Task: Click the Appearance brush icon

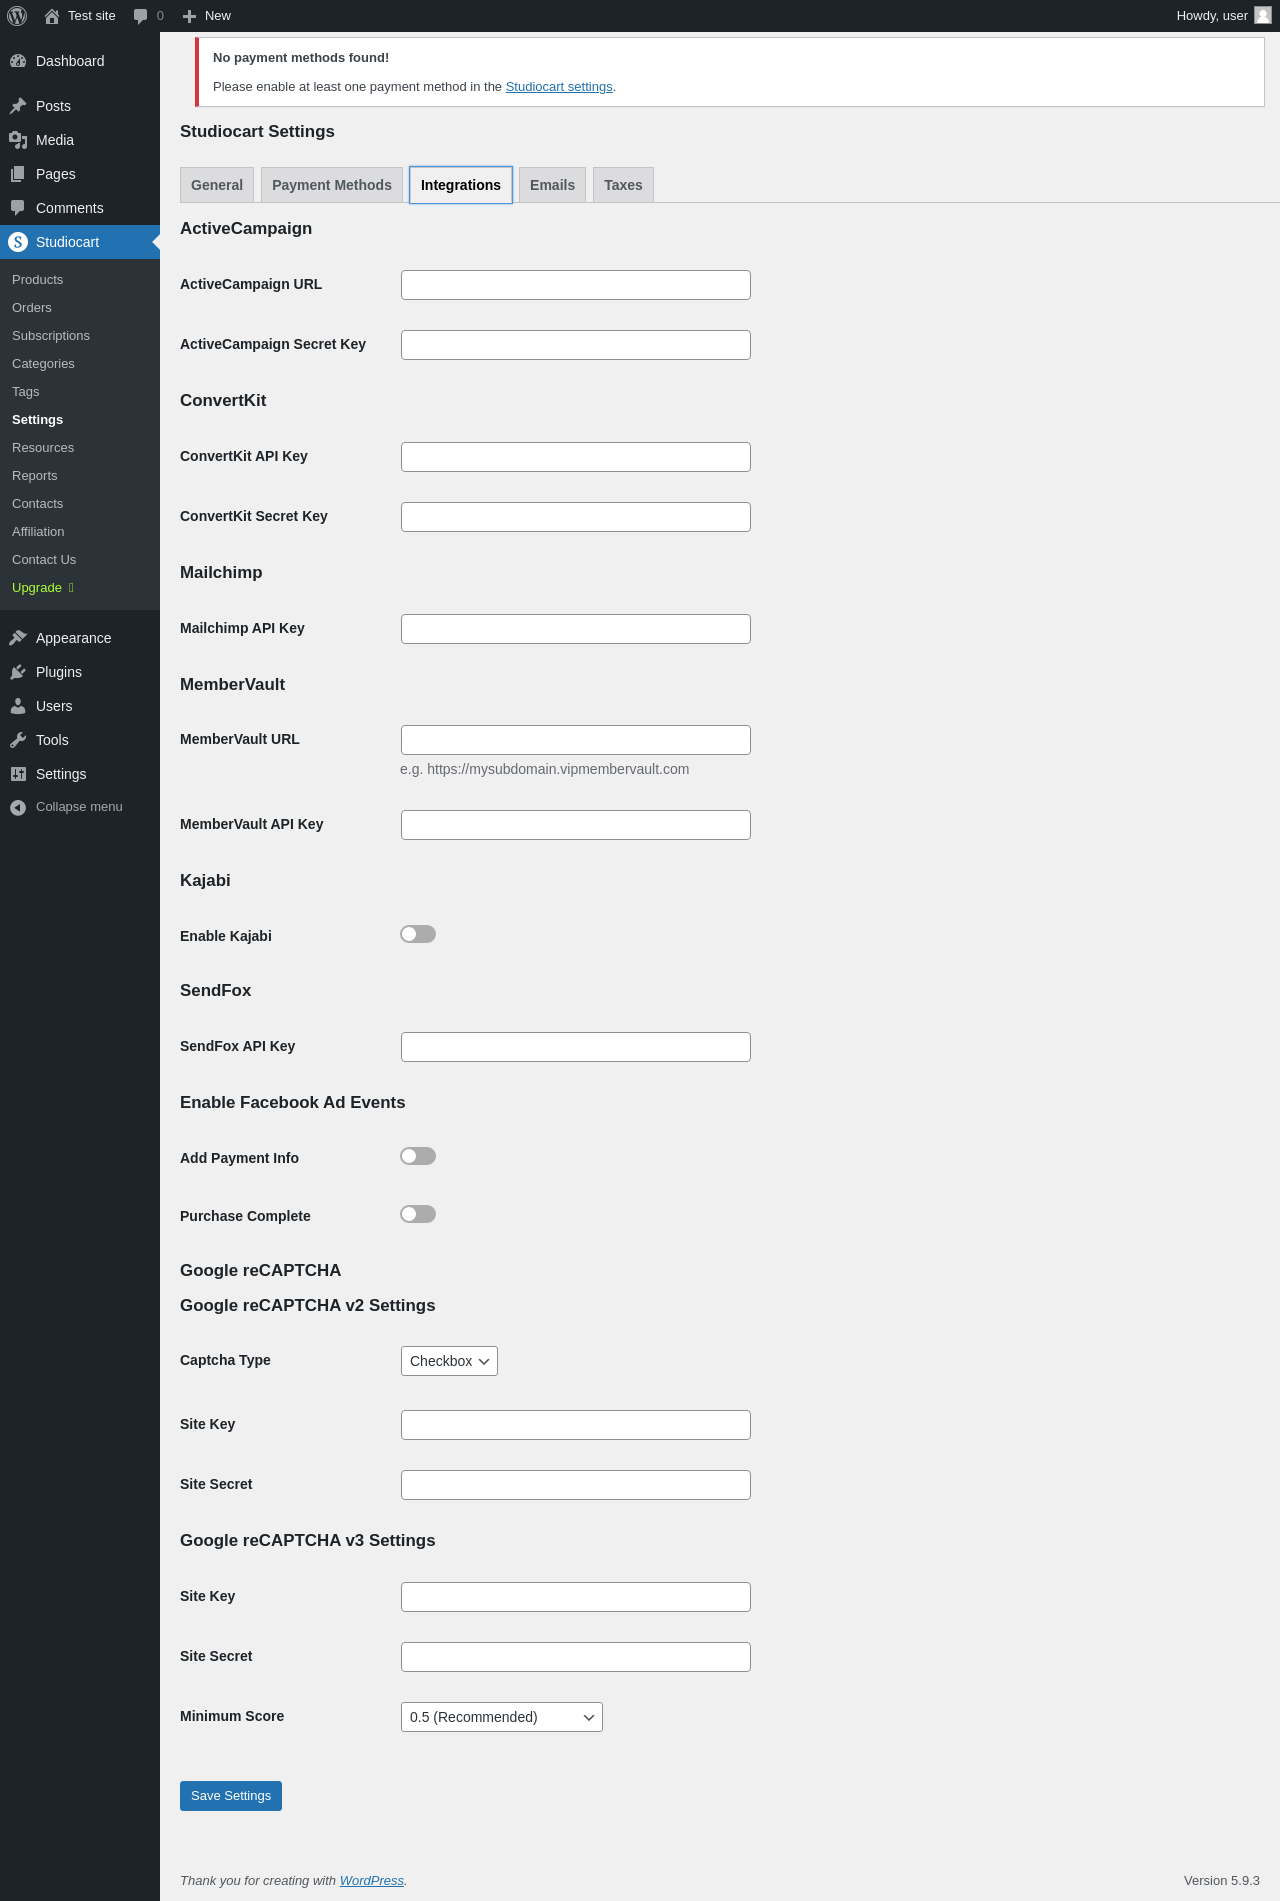Action: pos(18,638)
